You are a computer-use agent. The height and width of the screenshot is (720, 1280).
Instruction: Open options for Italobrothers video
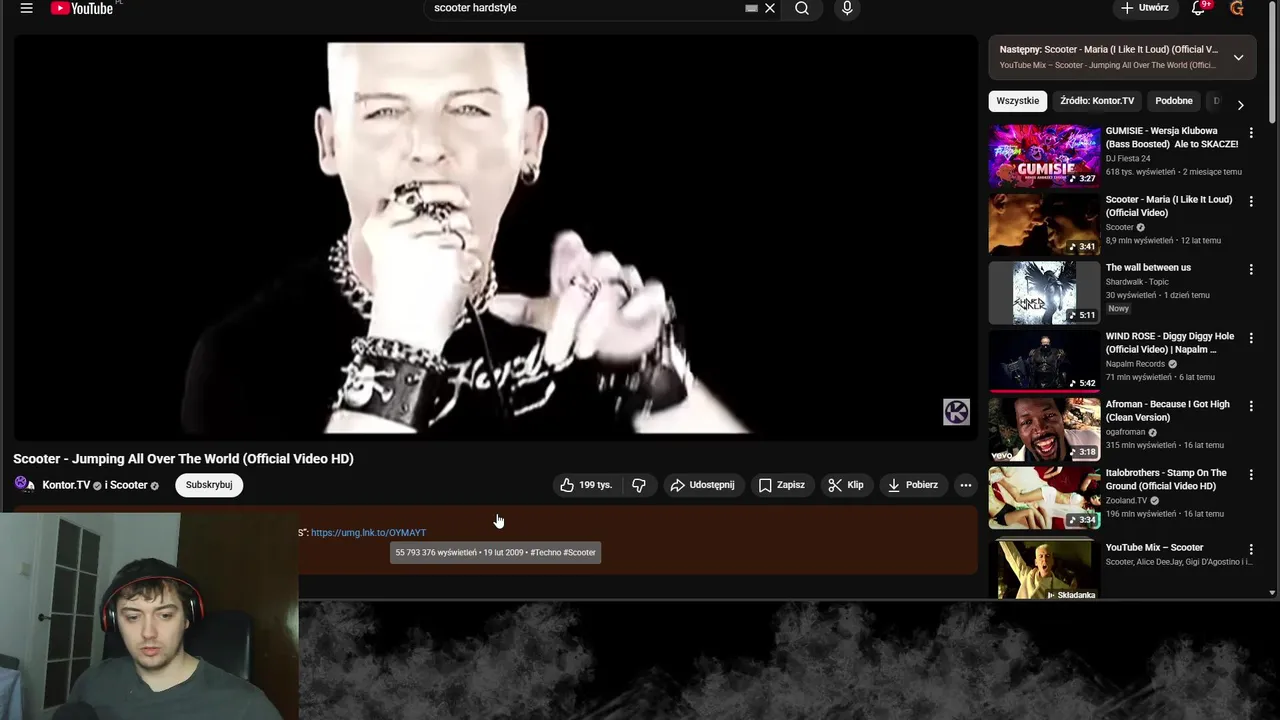(x=1251, y=474)
